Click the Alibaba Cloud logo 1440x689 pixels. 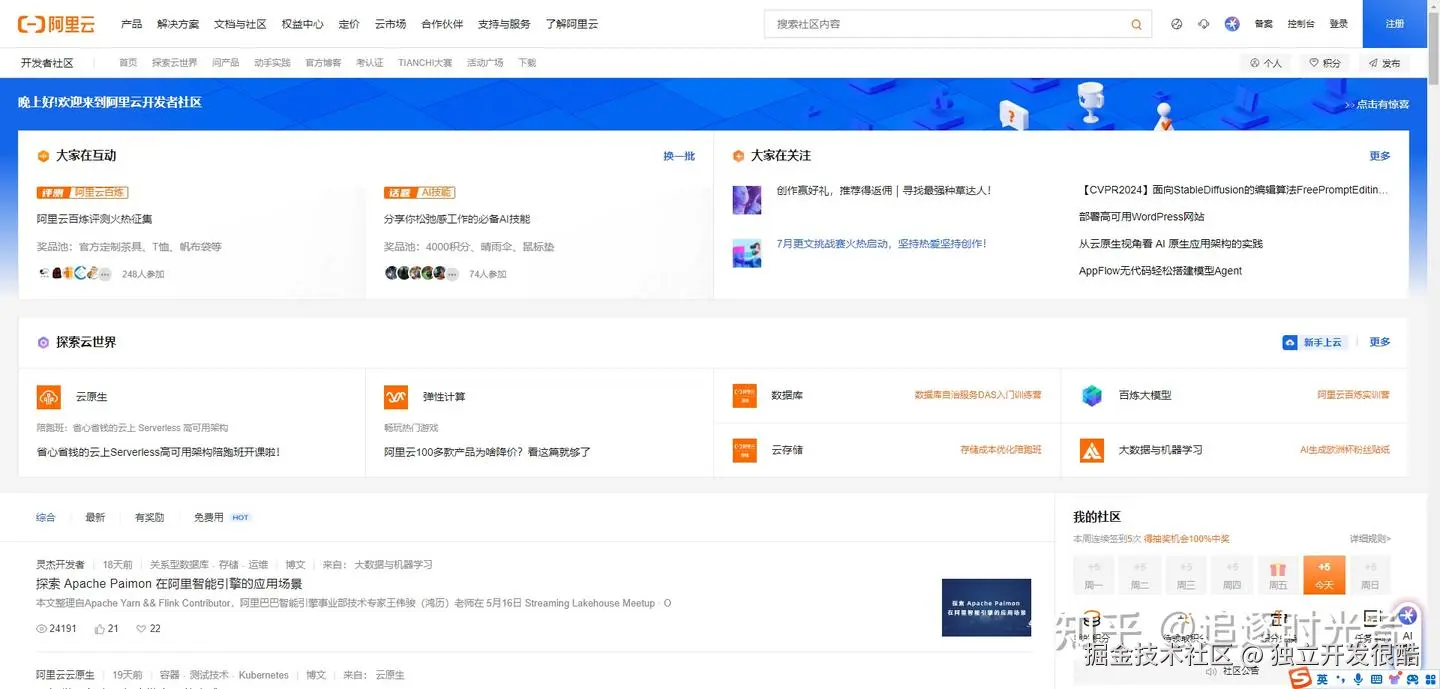coord(56,24)
